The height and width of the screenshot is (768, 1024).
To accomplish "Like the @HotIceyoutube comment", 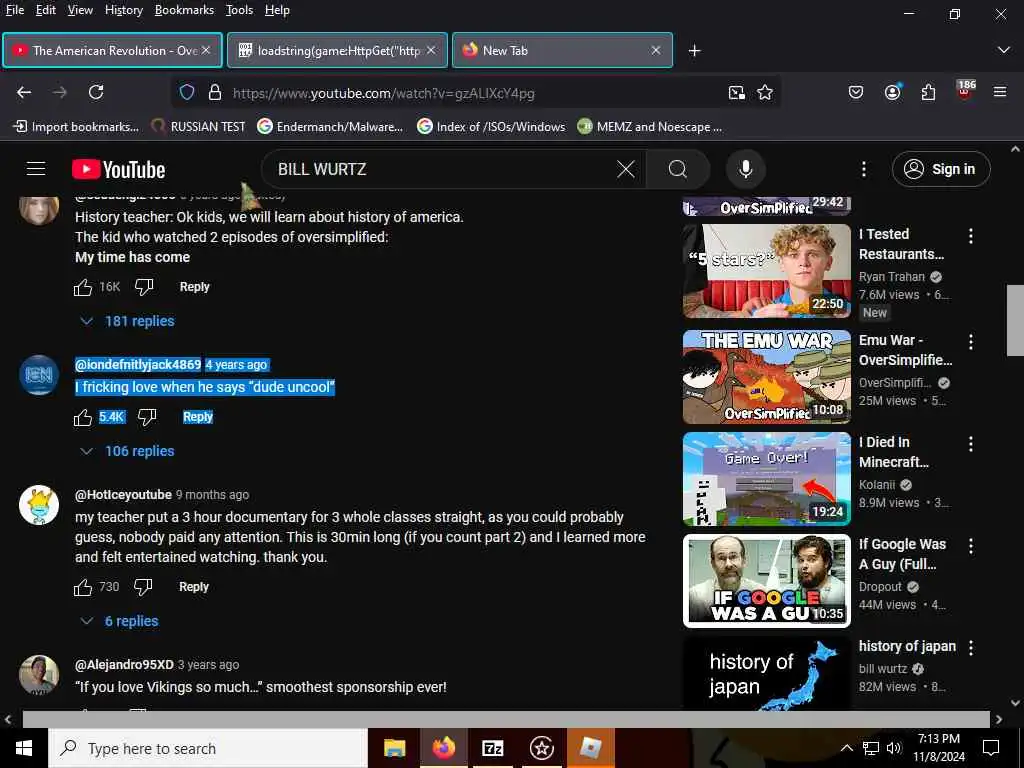I will pyautogui.click(x=83, y=587).
